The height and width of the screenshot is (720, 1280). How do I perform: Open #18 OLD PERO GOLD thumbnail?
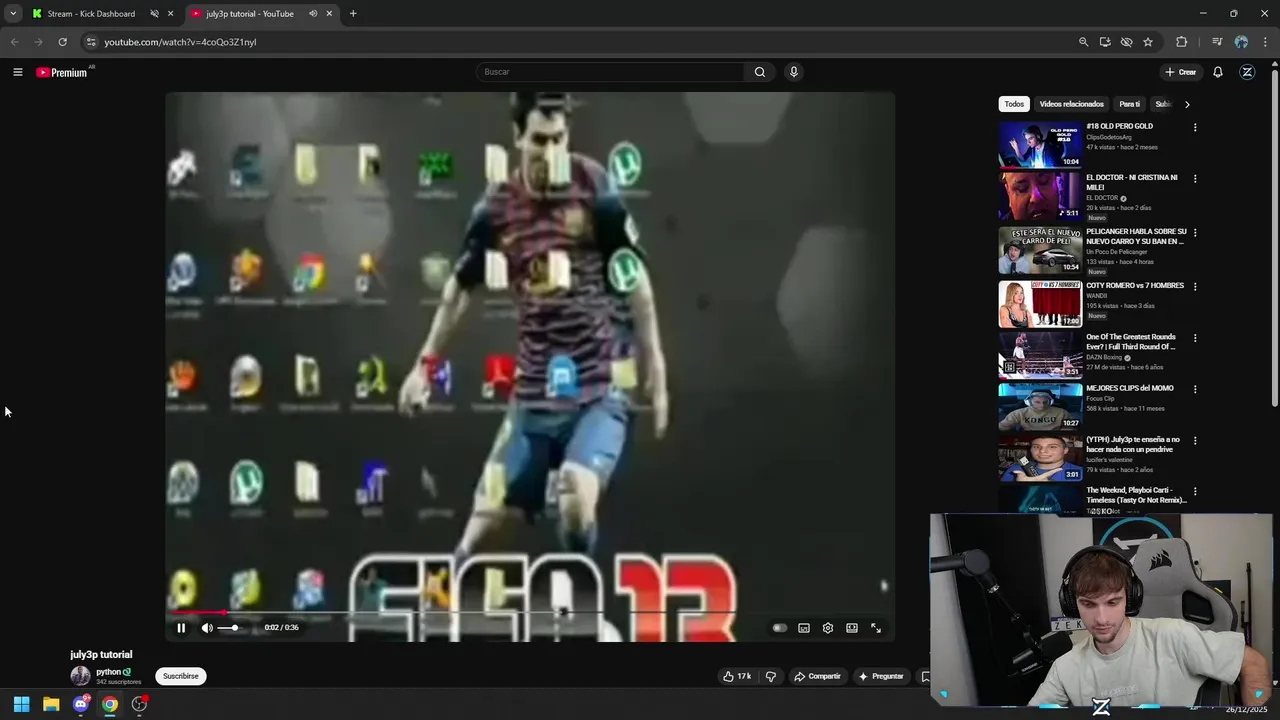click(1040, 144)
